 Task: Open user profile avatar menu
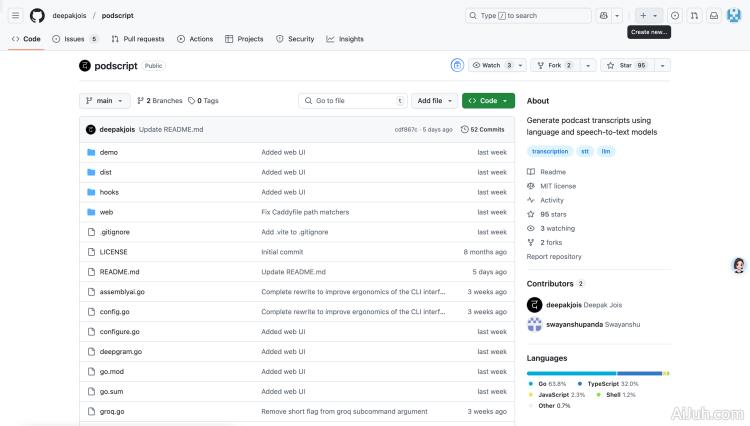click(x=733, y=16)
